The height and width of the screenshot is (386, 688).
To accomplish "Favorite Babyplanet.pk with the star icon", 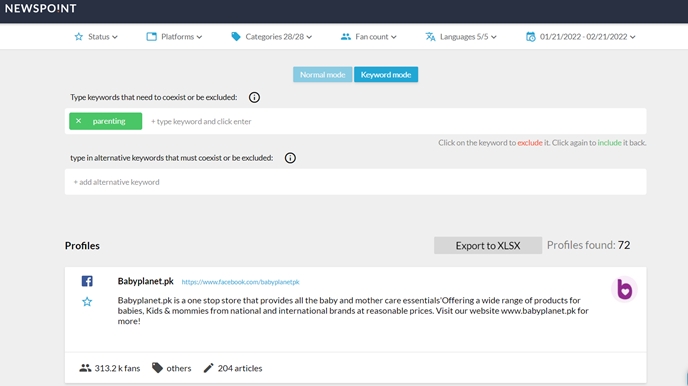I will coord(87,302).
